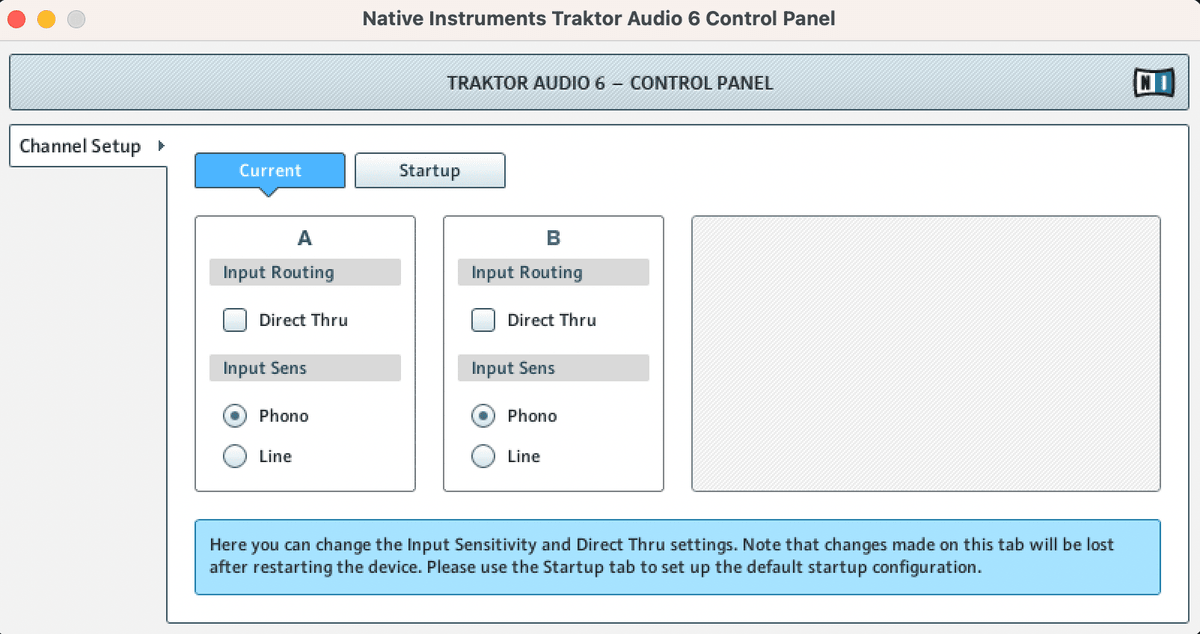This screenshot has height=634, width=1200.
Task: Click the Input Routing header for channel B
Action: [x=553, y=272]
